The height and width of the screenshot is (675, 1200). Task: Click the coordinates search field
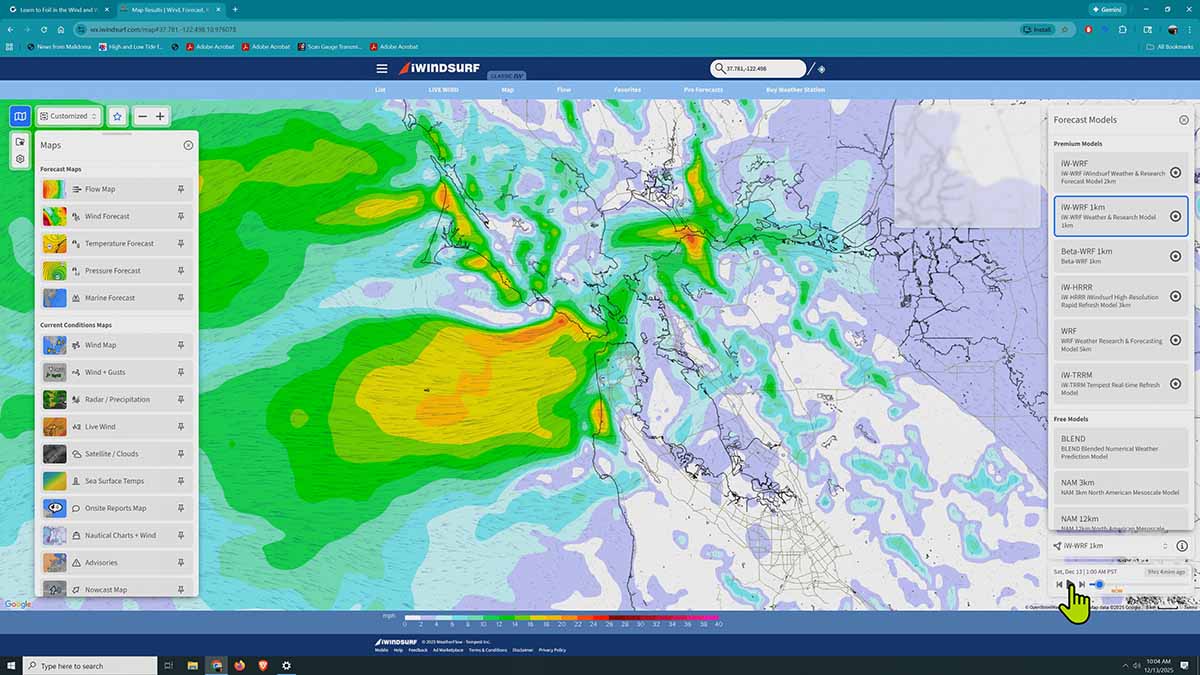760,69
